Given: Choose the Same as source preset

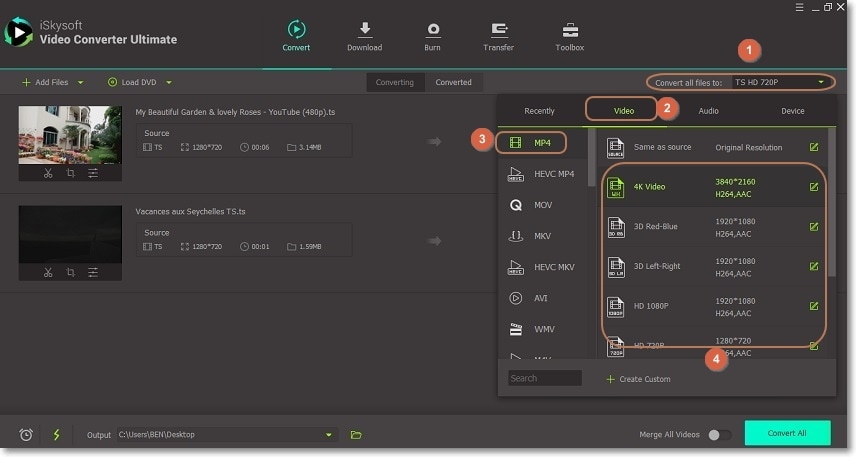Looking at the screenshot, I should pyautogui.click(x=712, y=147).
